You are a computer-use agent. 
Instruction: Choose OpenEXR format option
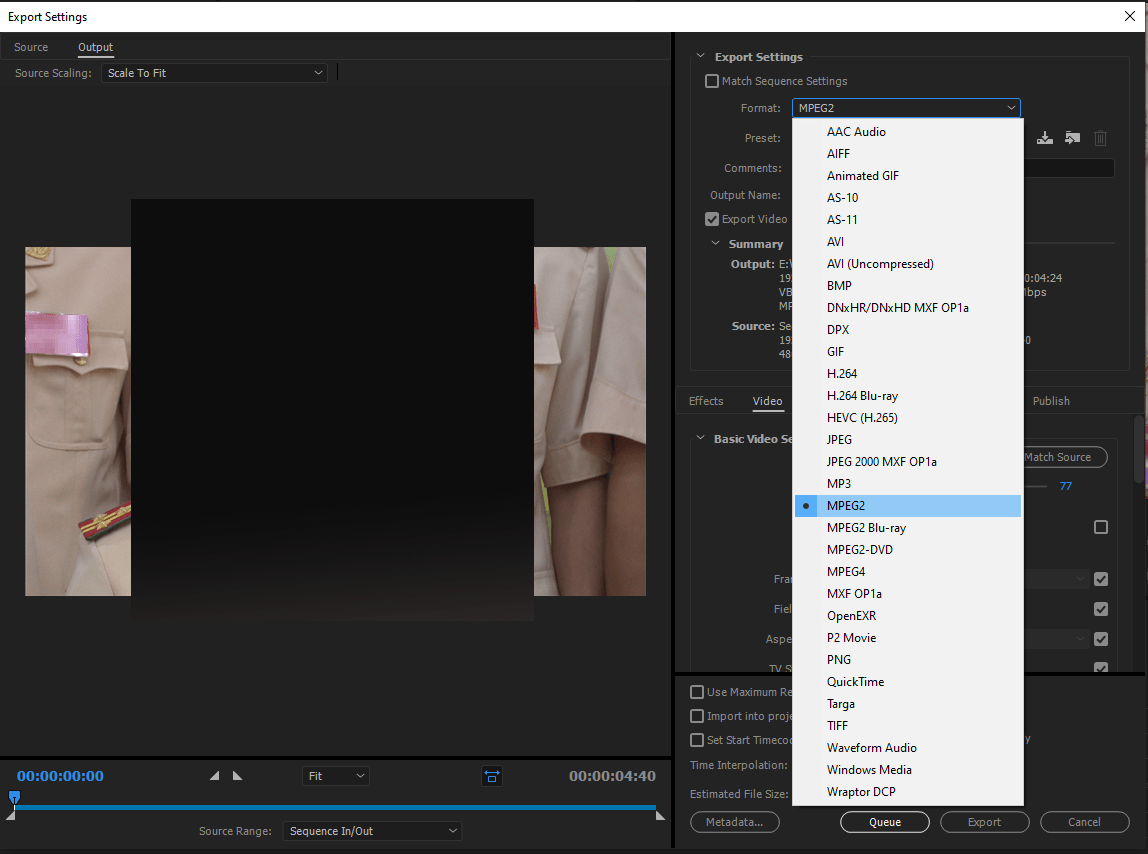(x=908, y=616)
